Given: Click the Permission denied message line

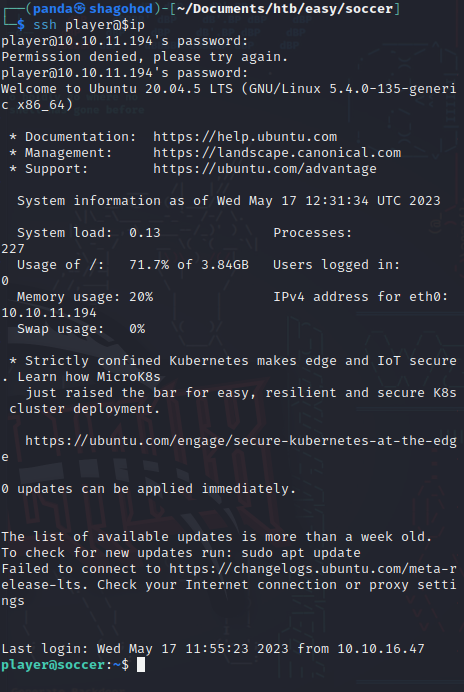Looking at the screenshot, I should [x=144, y=56].
